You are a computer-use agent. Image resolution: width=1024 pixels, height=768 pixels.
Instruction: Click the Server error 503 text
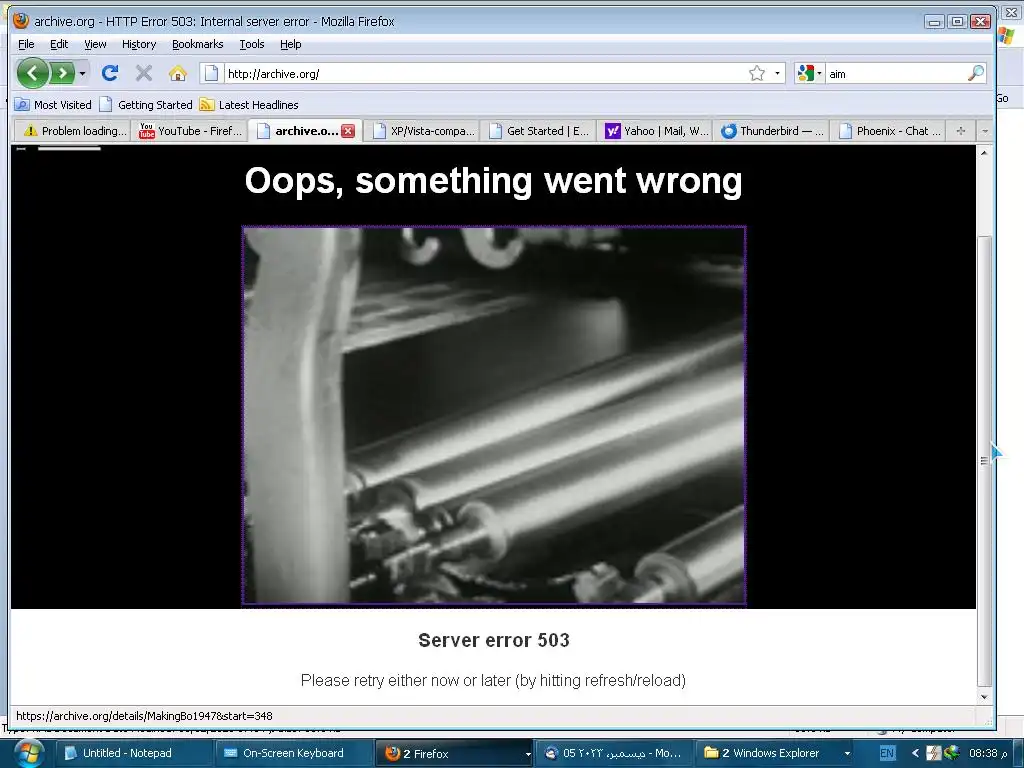[494, 640]
